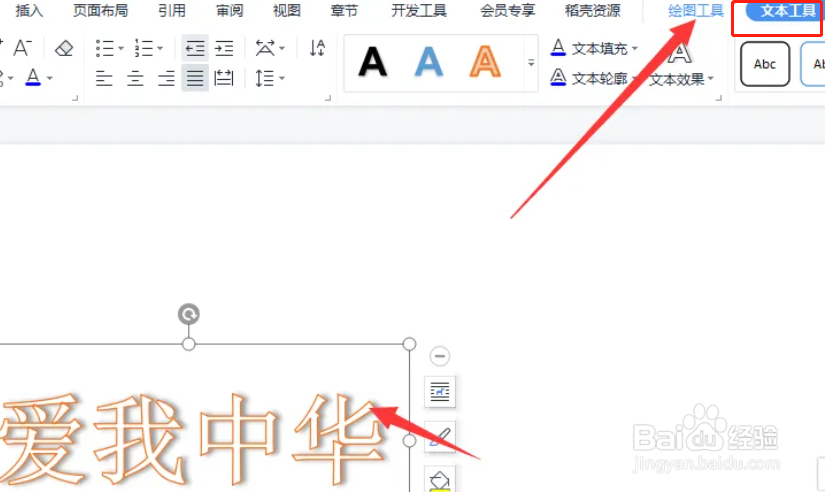Select the blue preset text style A
The image size is (825, 492).
[x=429, y=62]
